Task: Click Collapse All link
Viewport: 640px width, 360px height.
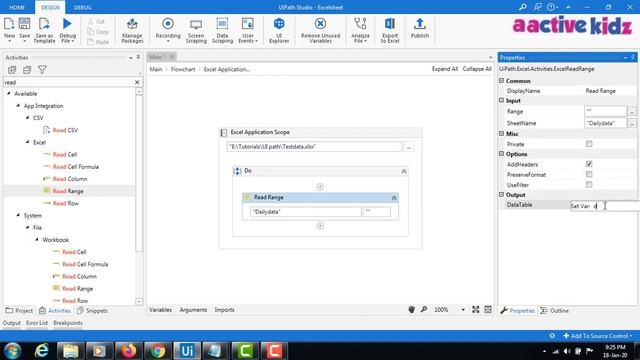Action: (x=477, y=69)
